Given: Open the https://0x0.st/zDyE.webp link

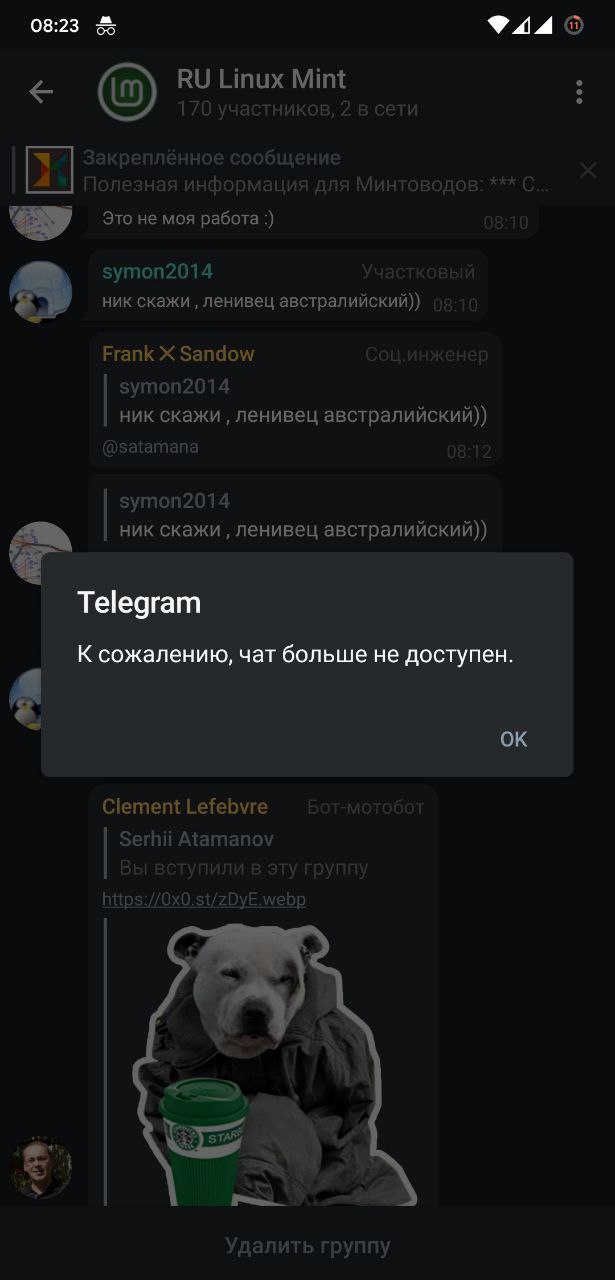Looking at the screenshot, I should [204, 899].
